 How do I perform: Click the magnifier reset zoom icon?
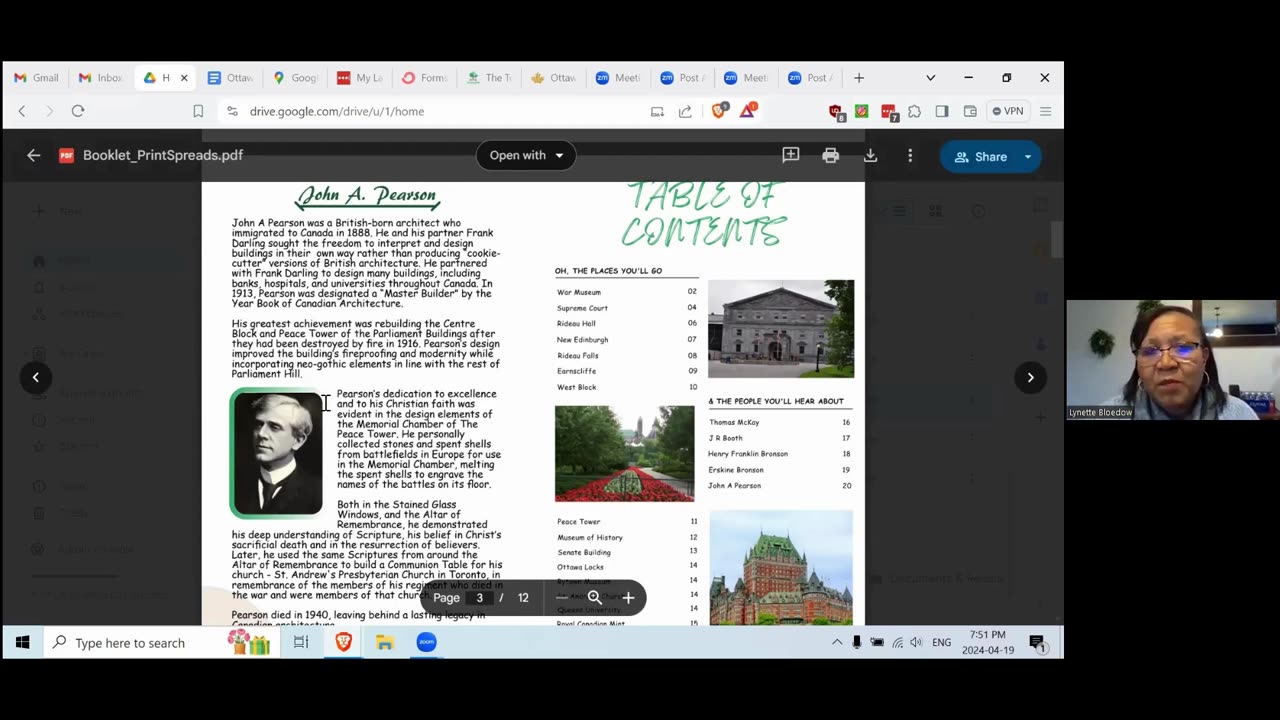tap(594, 598)
